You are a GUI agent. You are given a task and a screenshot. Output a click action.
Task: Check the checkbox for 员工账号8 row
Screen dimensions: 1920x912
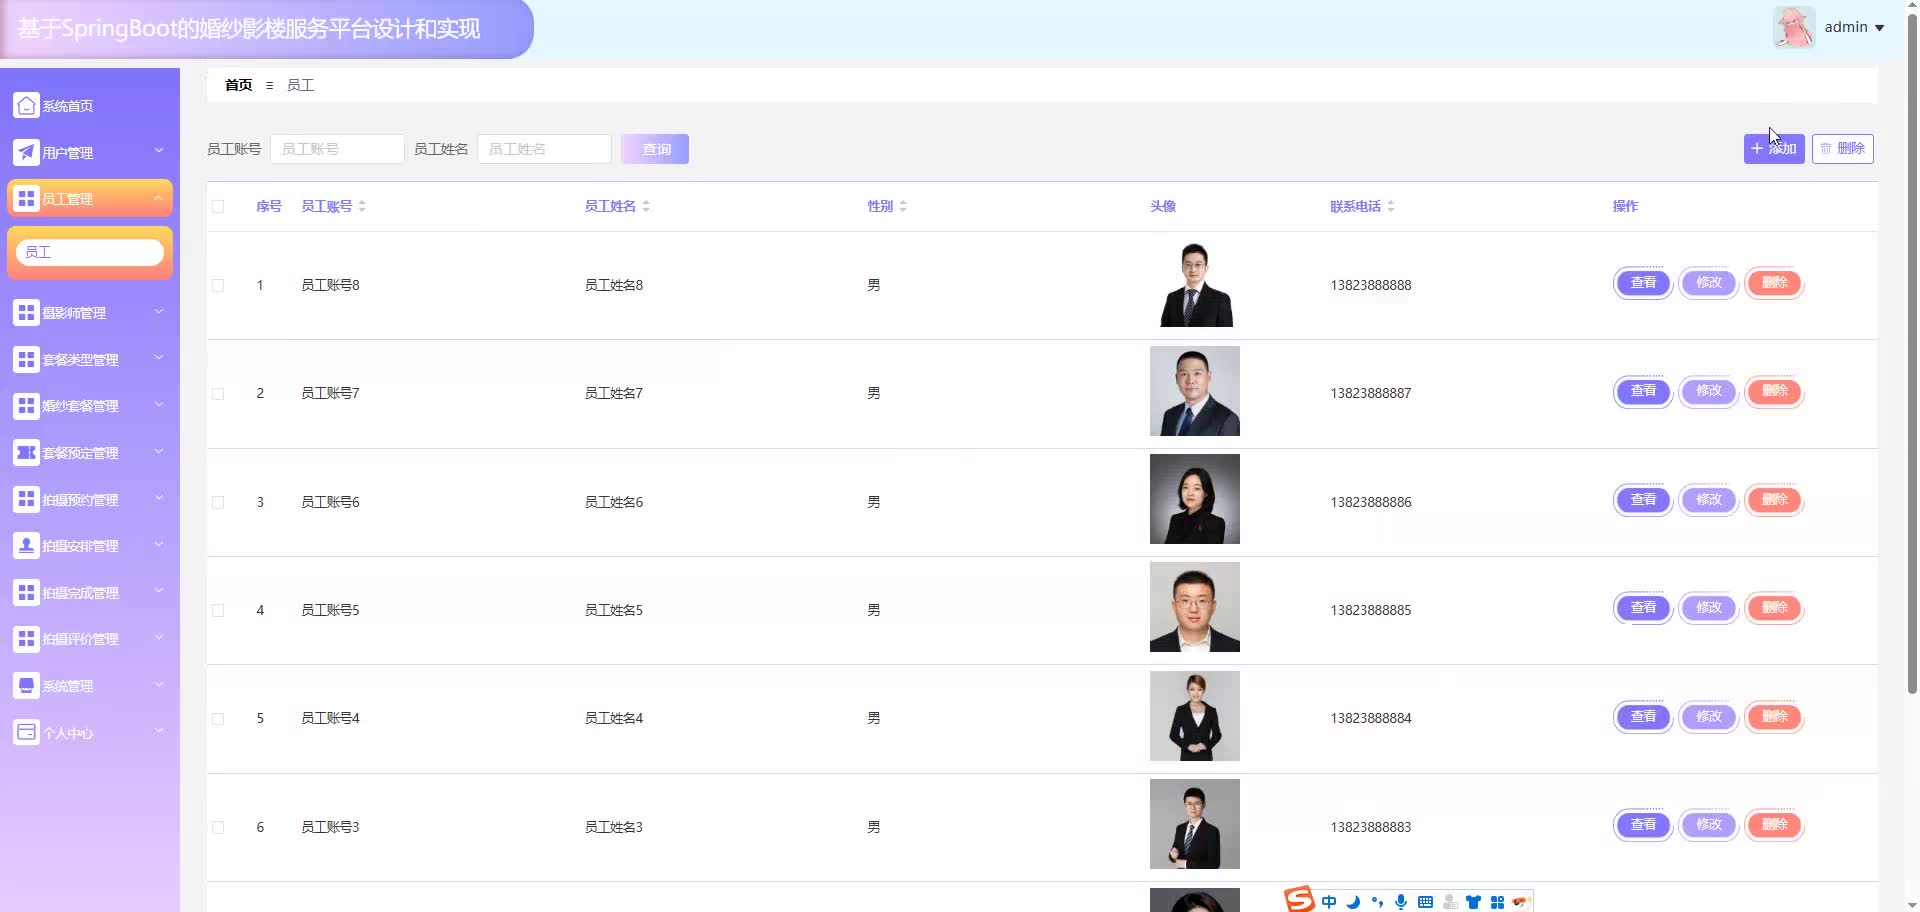point(219,285)
